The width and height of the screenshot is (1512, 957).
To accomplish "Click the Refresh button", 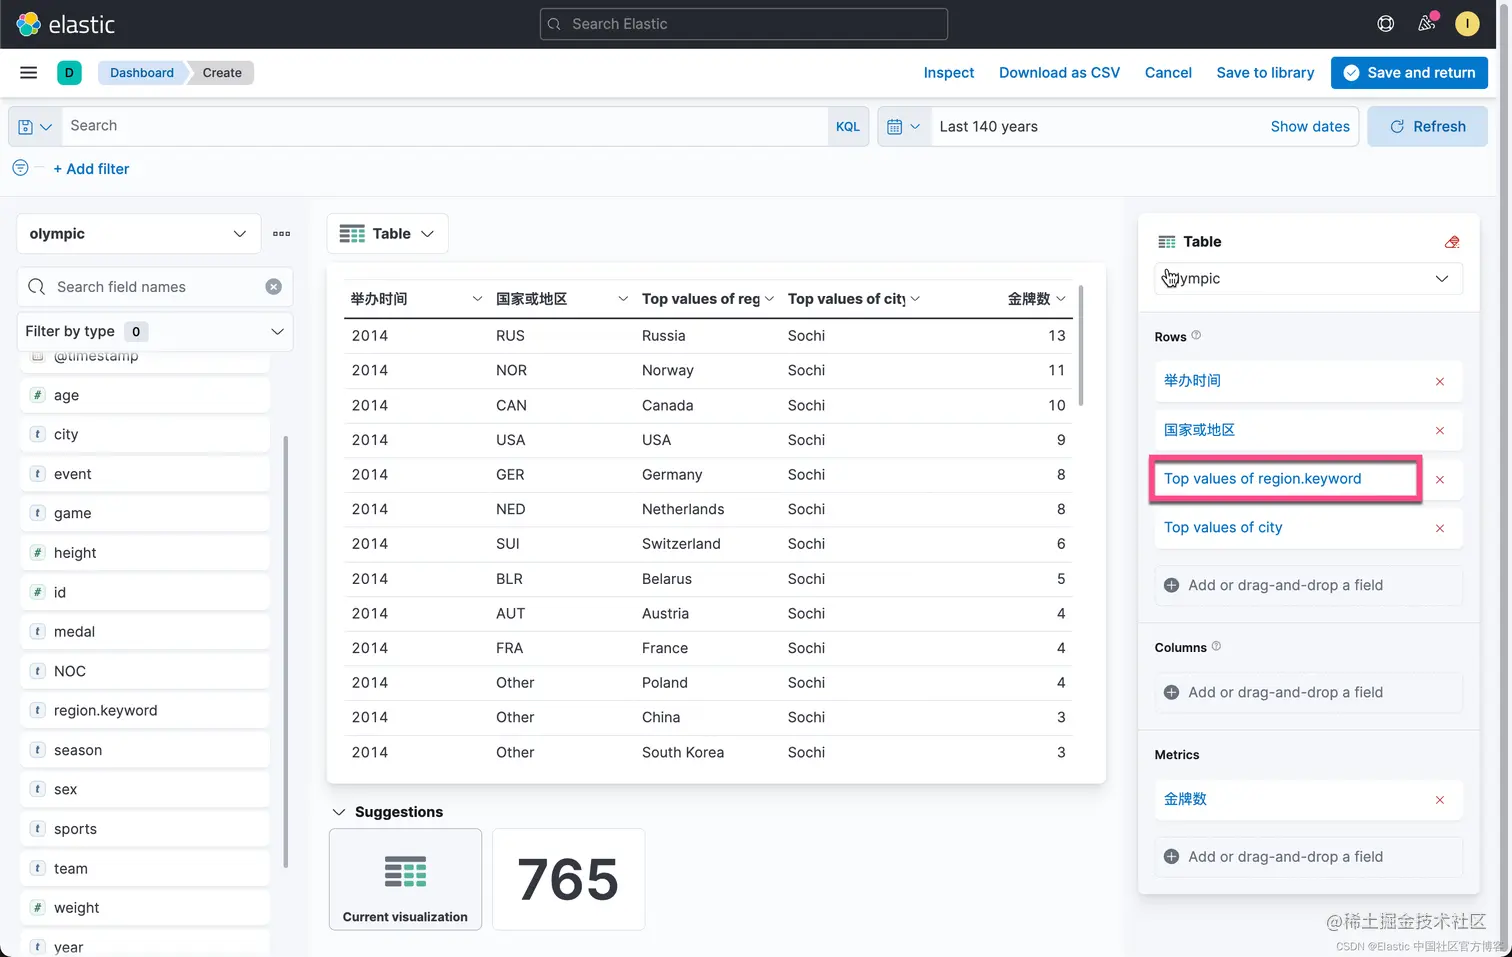I will [x=1427, y=127].
